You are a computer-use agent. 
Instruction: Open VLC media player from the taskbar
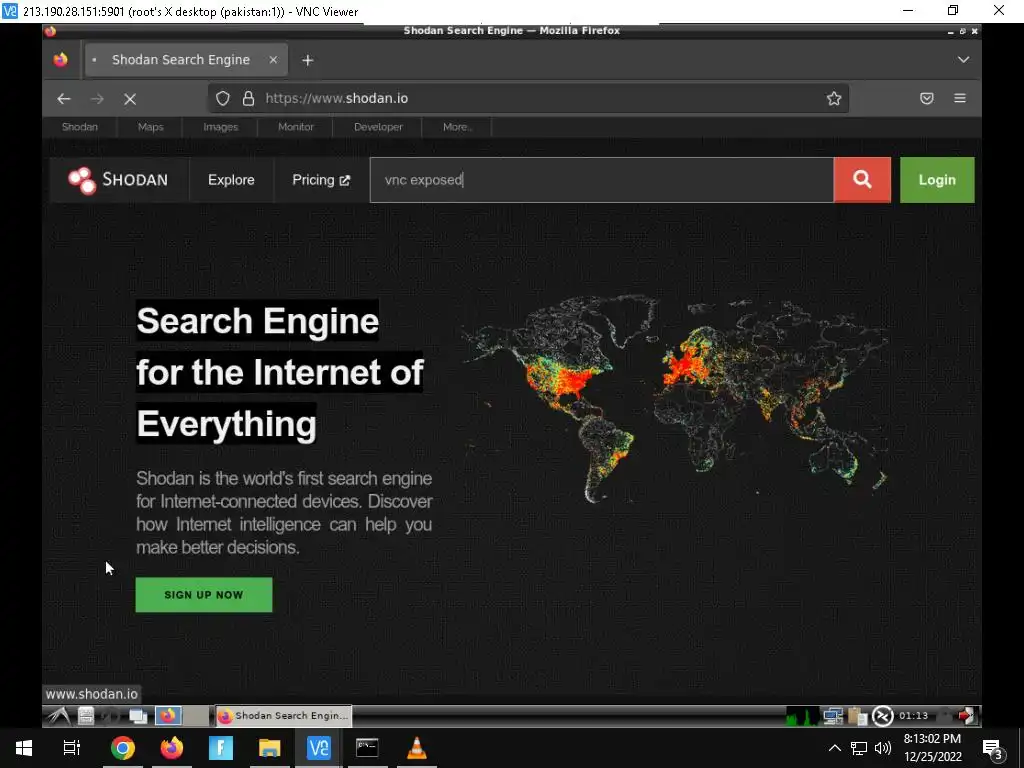417,748
